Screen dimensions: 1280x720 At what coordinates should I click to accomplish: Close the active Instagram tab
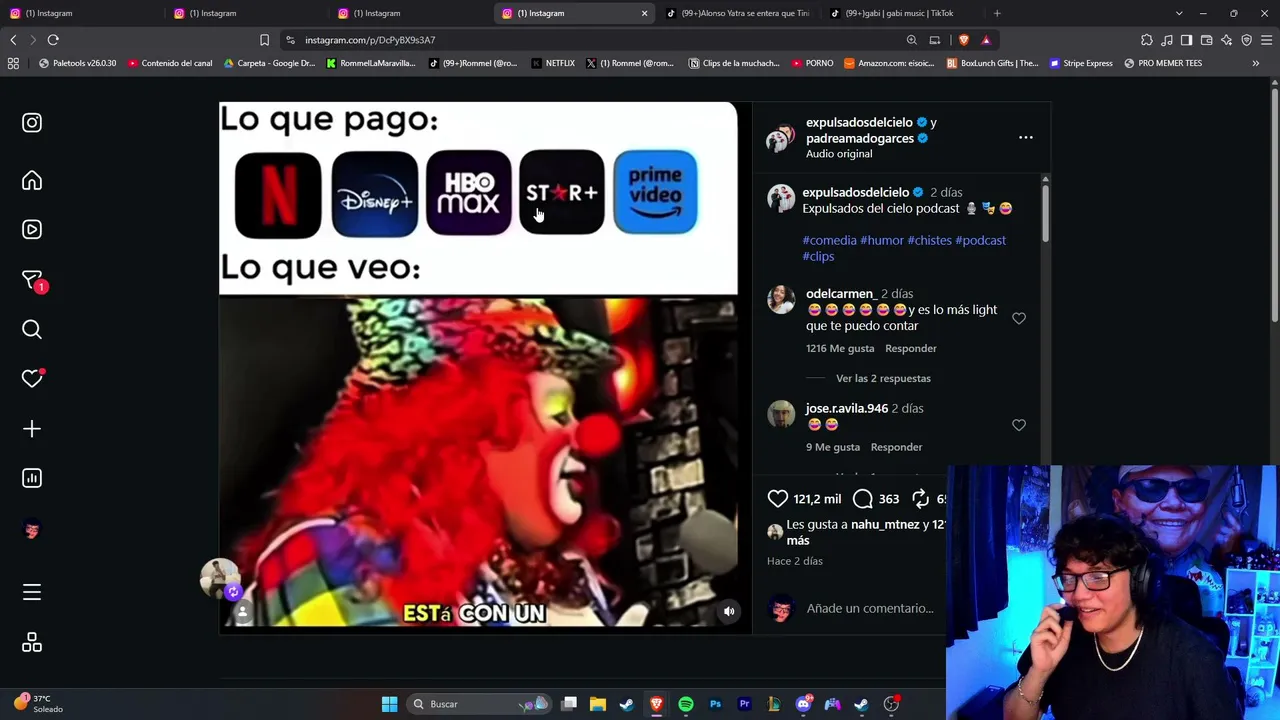click(x=644, y=13)
